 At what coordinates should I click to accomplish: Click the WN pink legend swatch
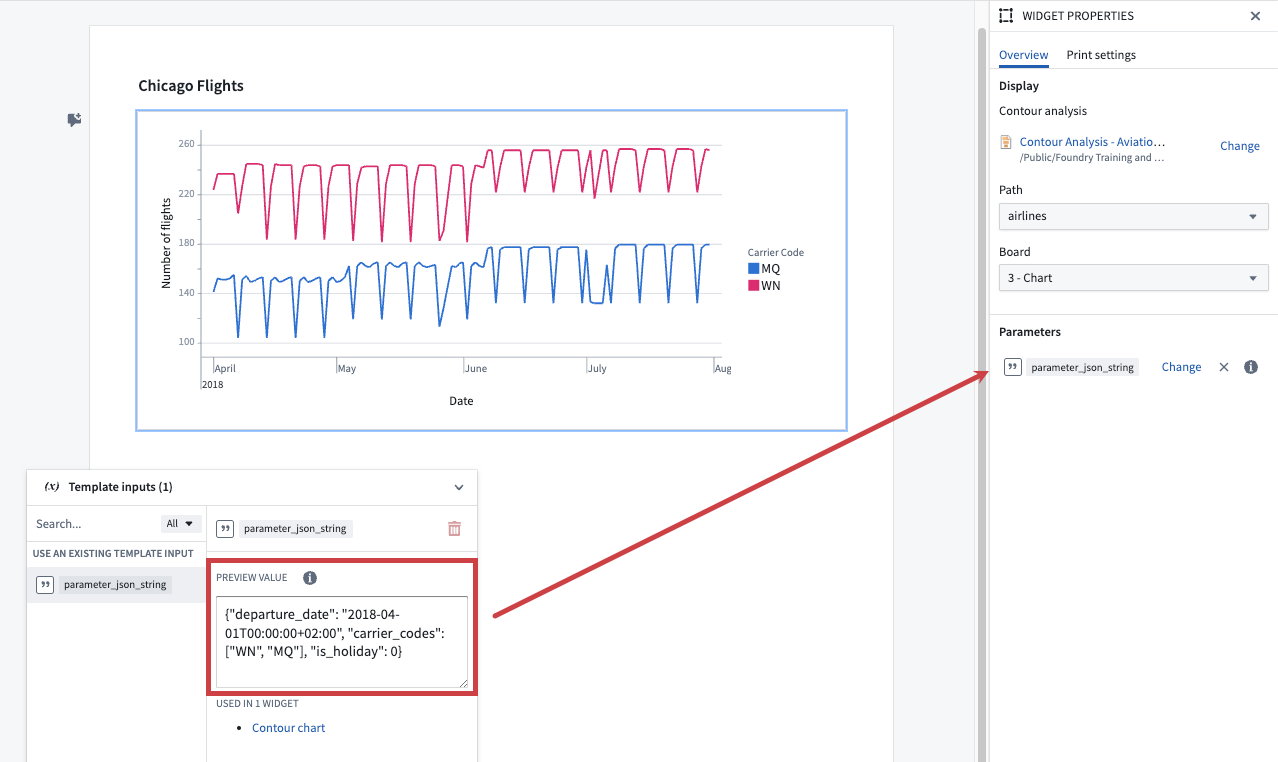[754, 286]
